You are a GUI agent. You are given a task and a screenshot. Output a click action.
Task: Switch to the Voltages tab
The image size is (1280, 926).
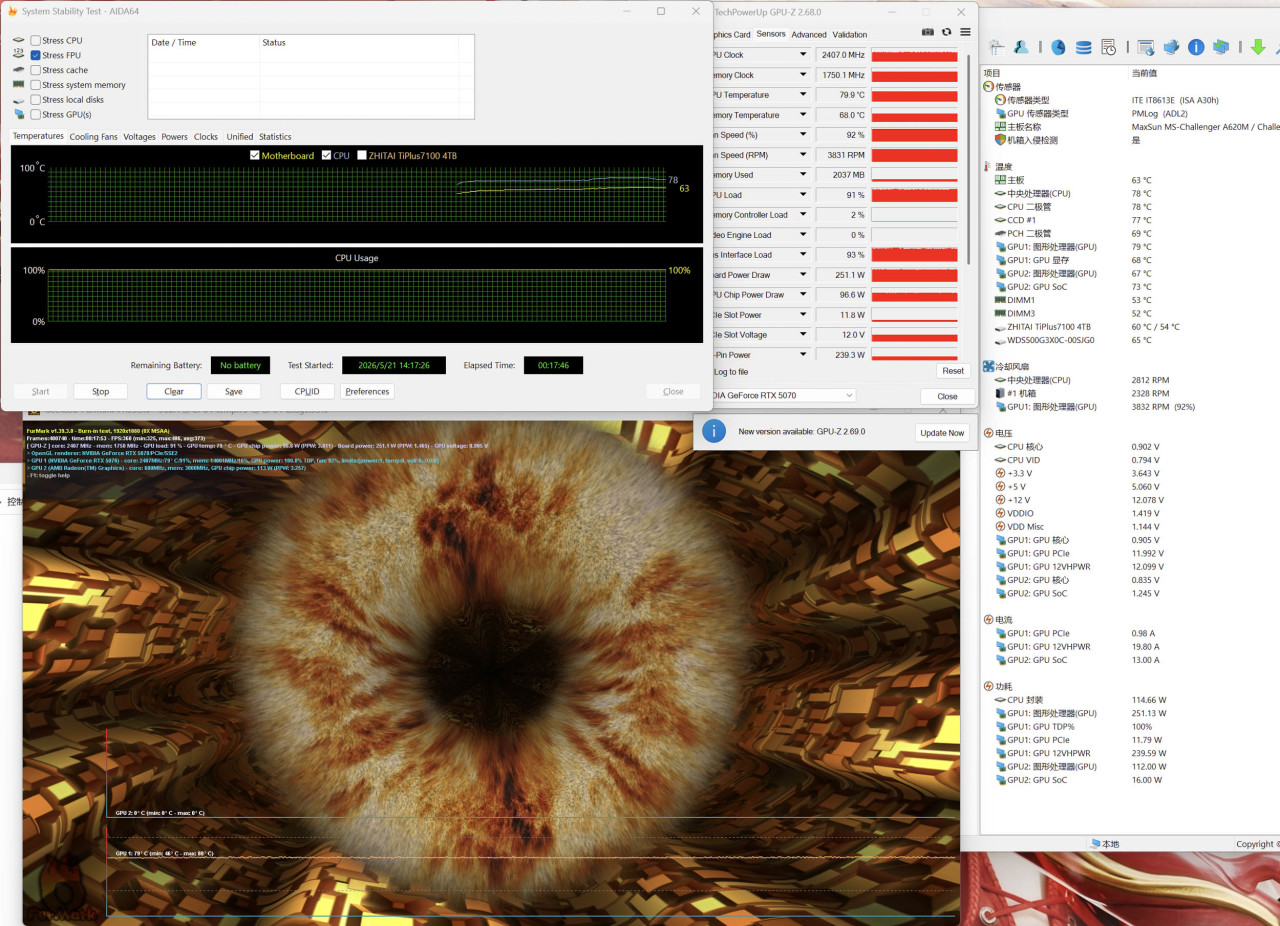tap(139, 137)
